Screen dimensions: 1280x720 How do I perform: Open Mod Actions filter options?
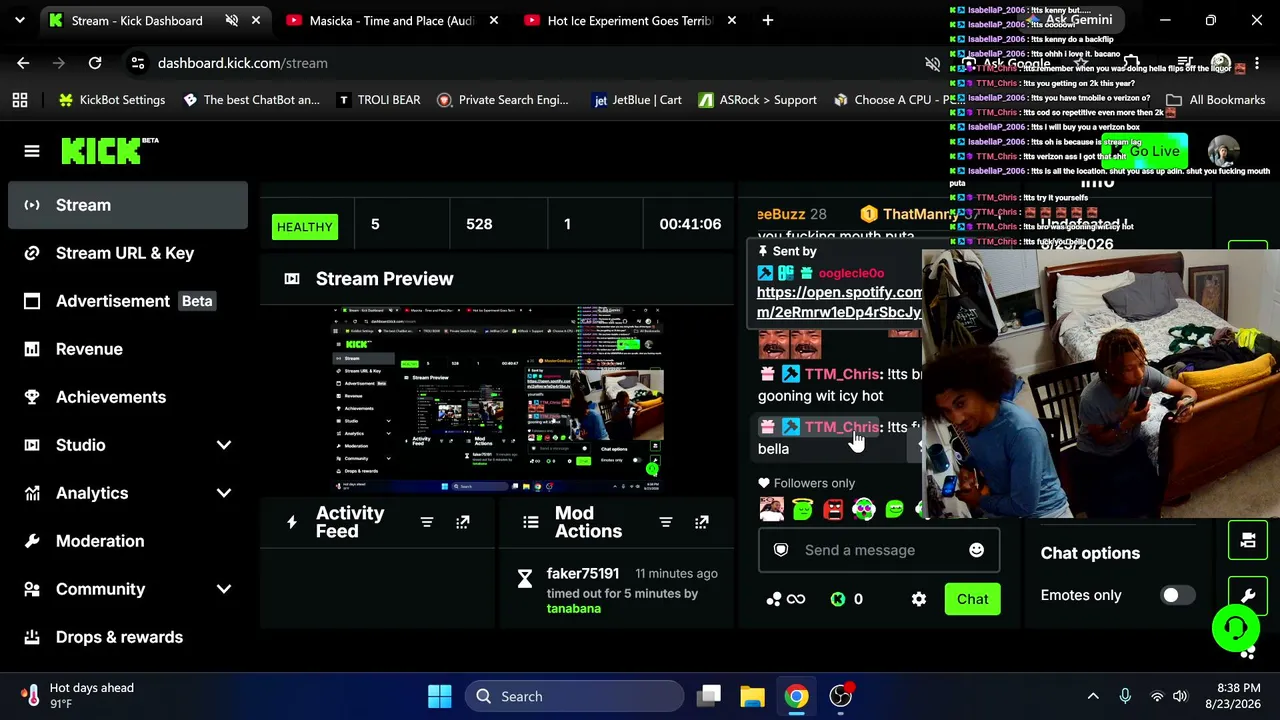pyautogui.click(x=666, y=522)
